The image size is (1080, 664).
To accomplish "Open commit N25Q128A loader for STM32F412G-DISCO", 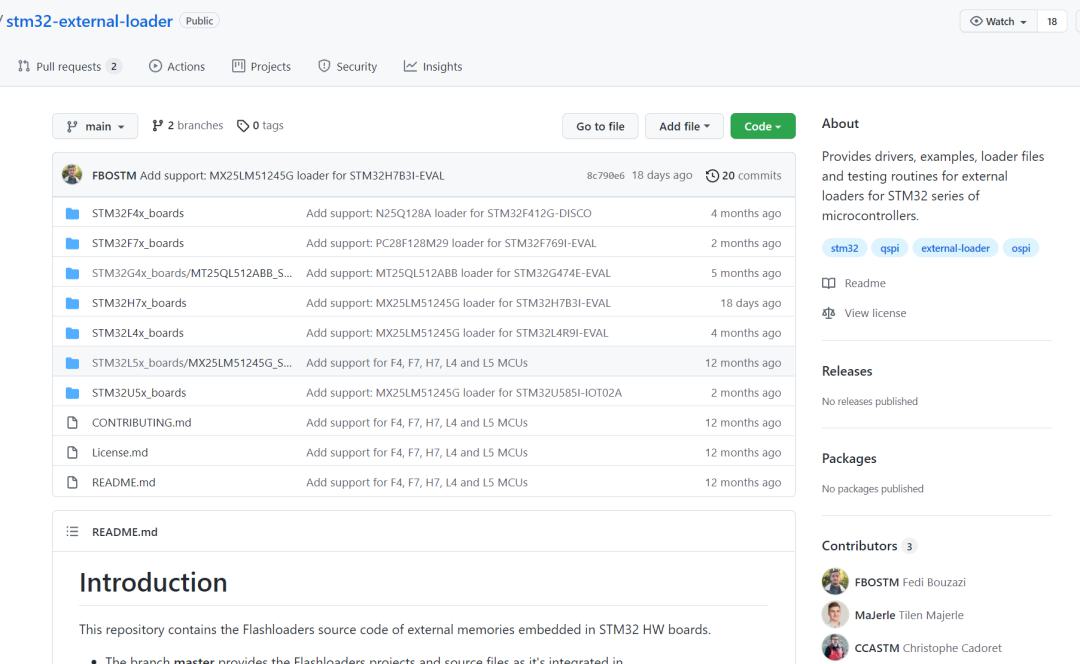I will click(449, 213).
